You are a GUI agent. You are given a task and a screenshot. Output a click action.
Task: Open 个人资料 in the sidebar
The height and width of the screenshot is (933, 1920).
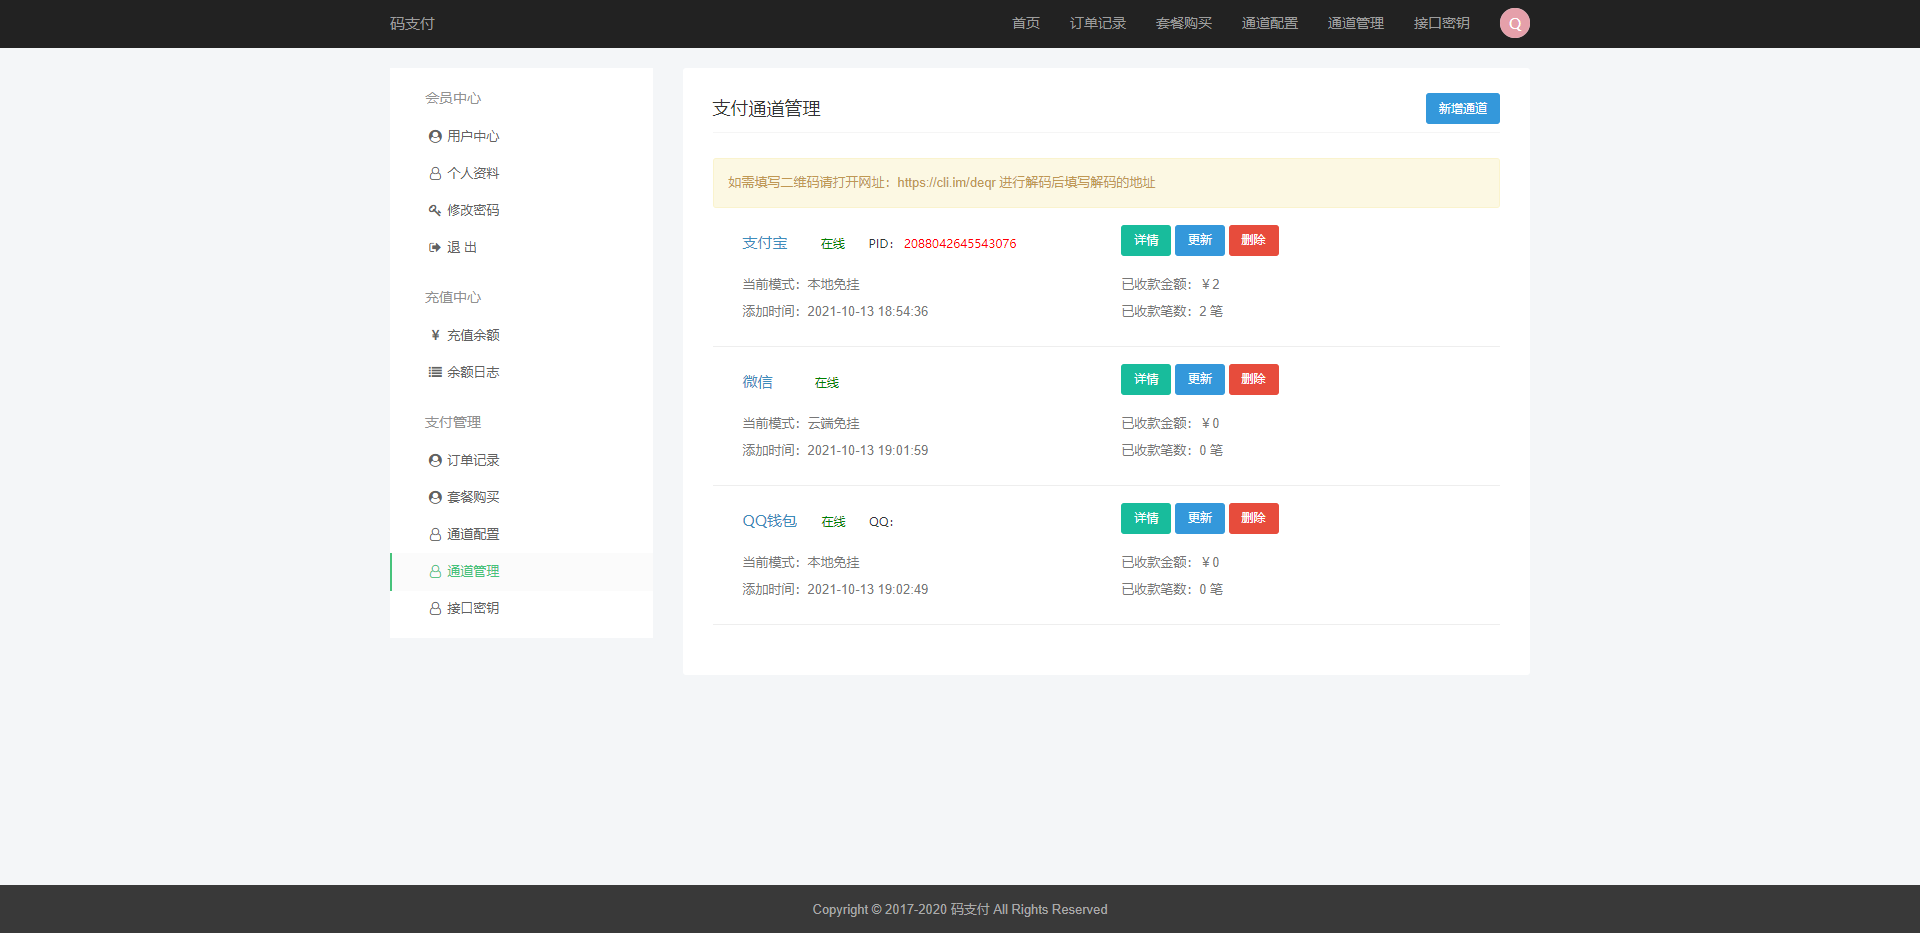point(472,173)
